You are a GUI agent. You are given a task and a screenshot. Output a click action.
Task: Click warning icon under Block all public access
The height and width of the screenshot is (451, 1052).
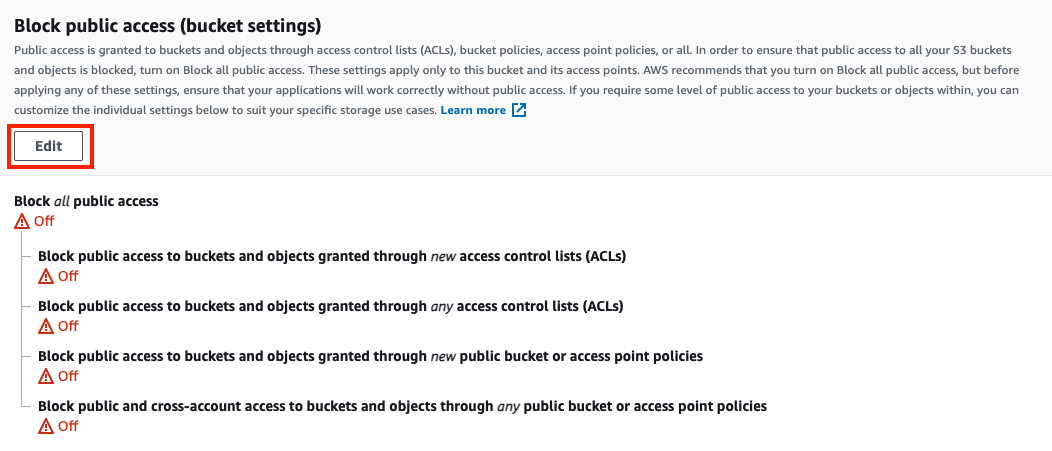coord(22,221)
